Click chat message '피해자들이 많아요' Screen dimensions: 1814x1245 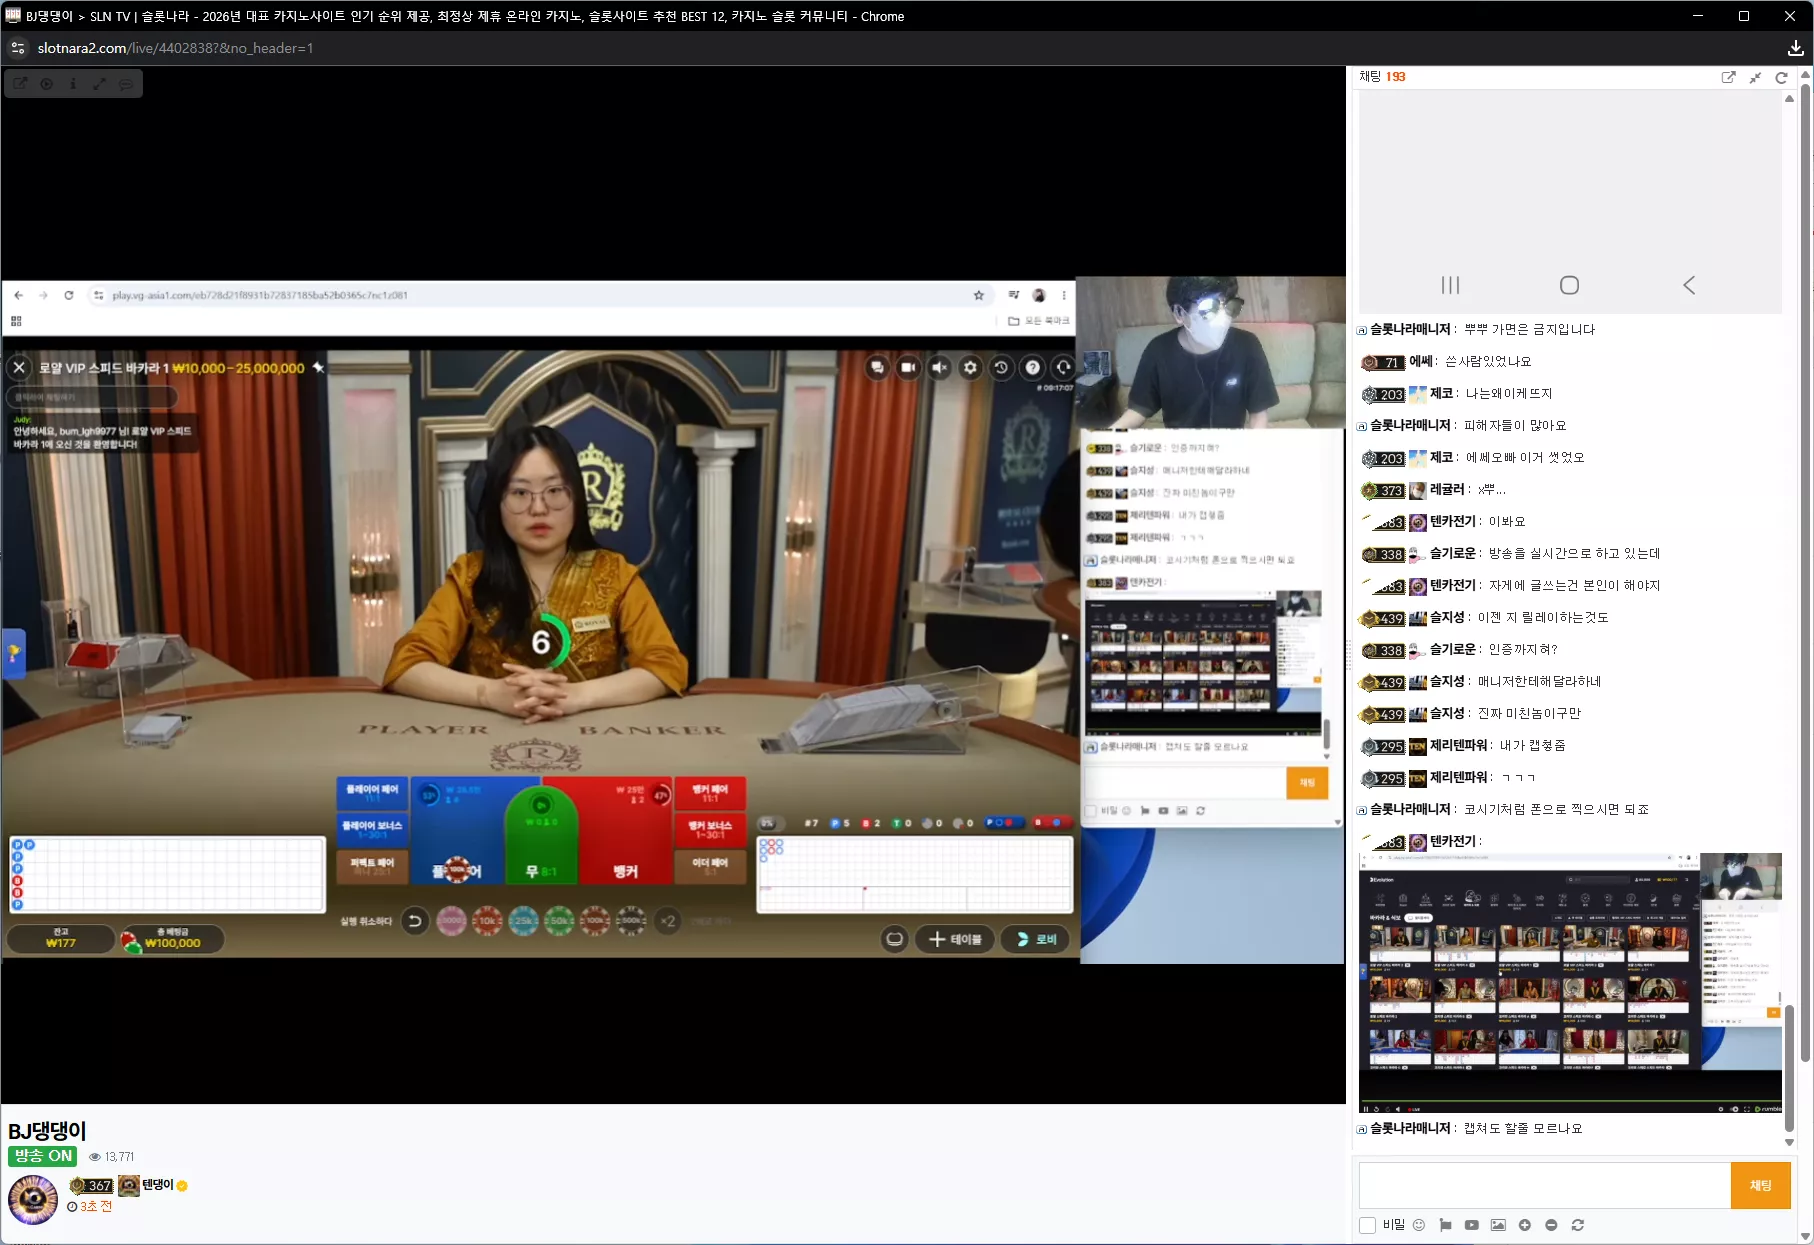click(1515, 426)
